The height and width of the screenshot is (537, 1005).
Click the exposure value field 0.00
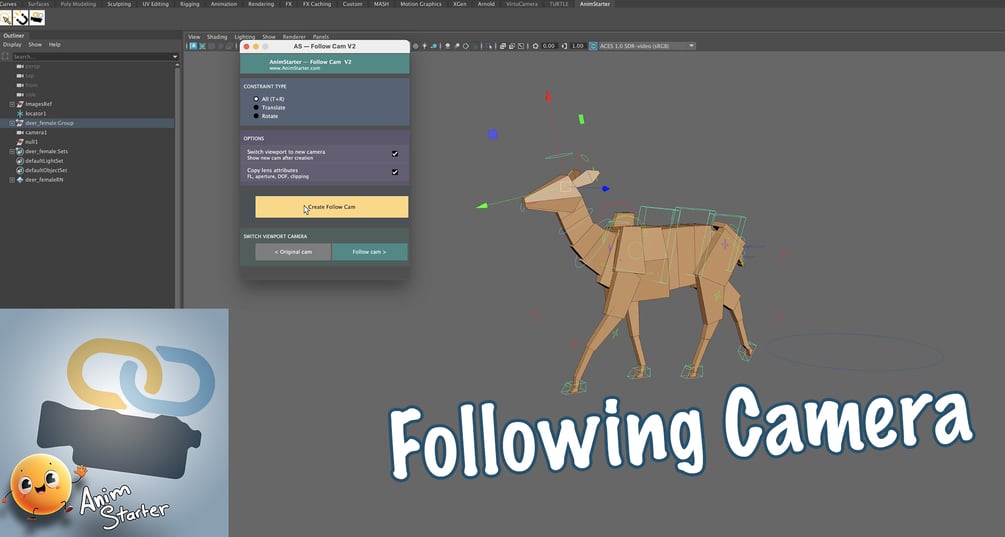click(549, 46)
